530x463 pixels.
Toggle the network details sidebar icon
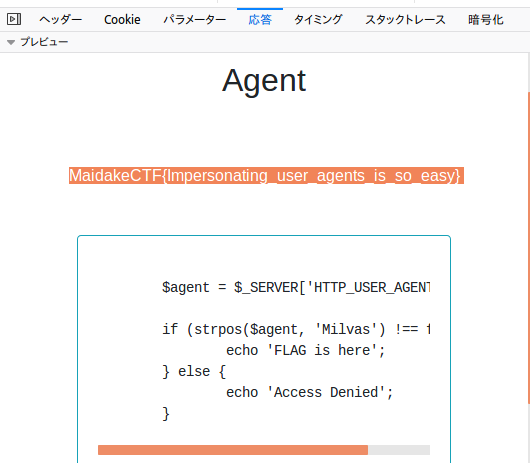pyautogui.click(x=14, y=19)
